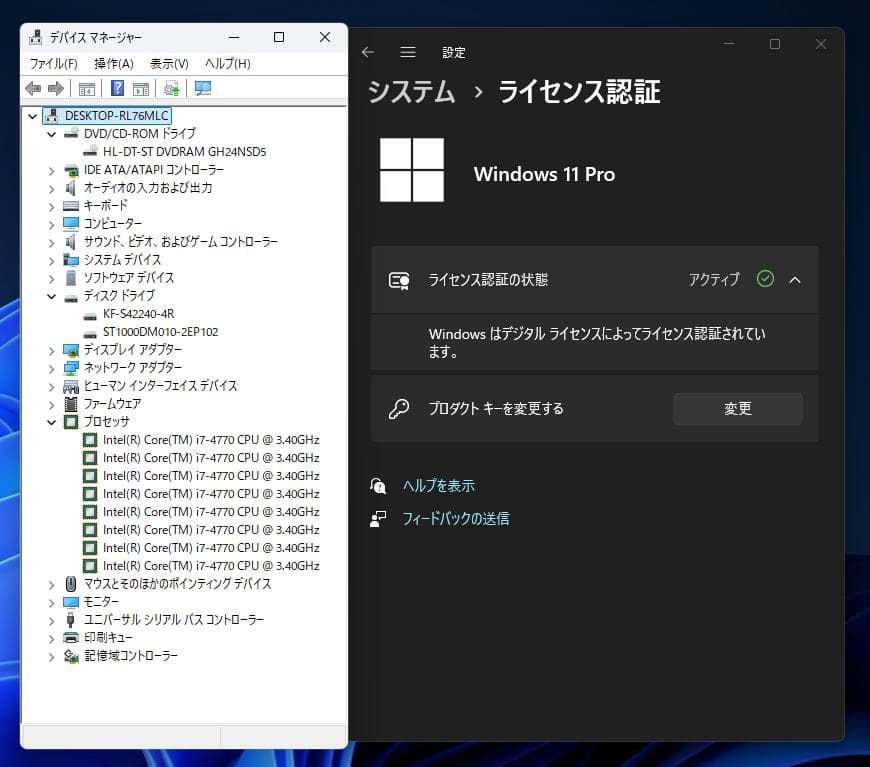Screen dimensions: 870x767
Task: Click the product key icon in Settings
Action: [398, 408]
